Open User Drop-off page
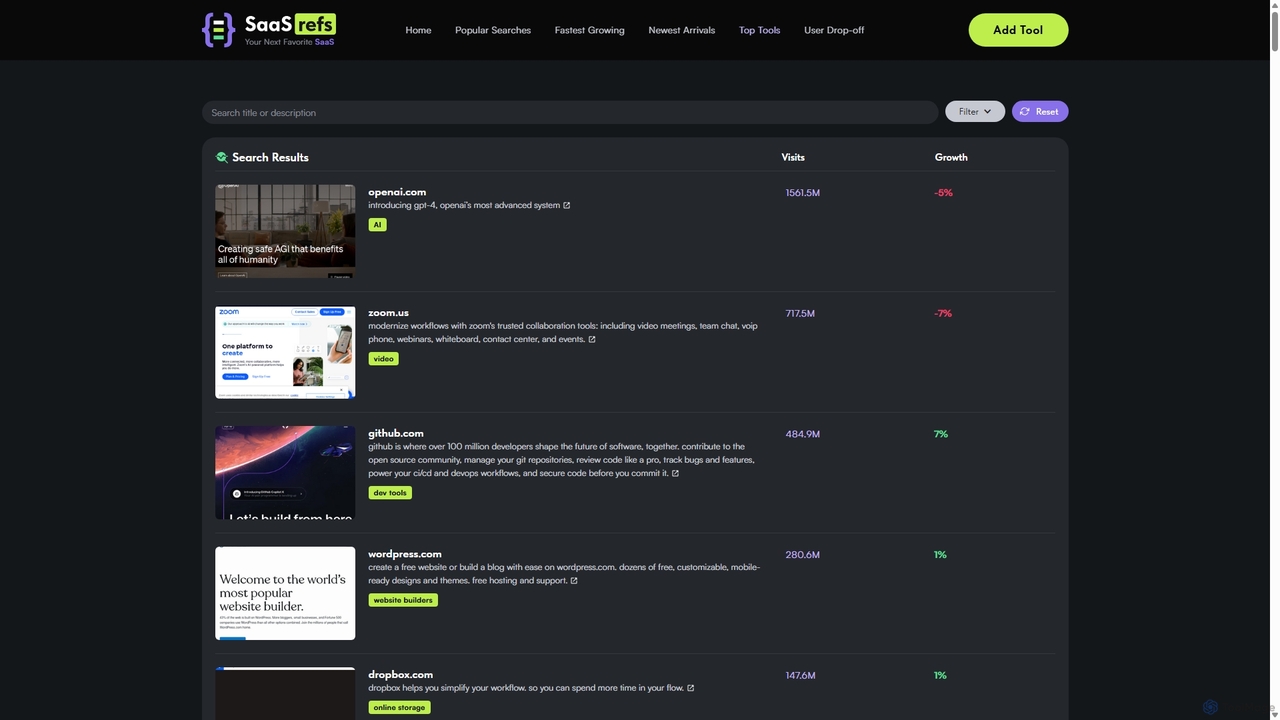The width and height of the screenshot is (1280, 720). (x=834, y=30)
